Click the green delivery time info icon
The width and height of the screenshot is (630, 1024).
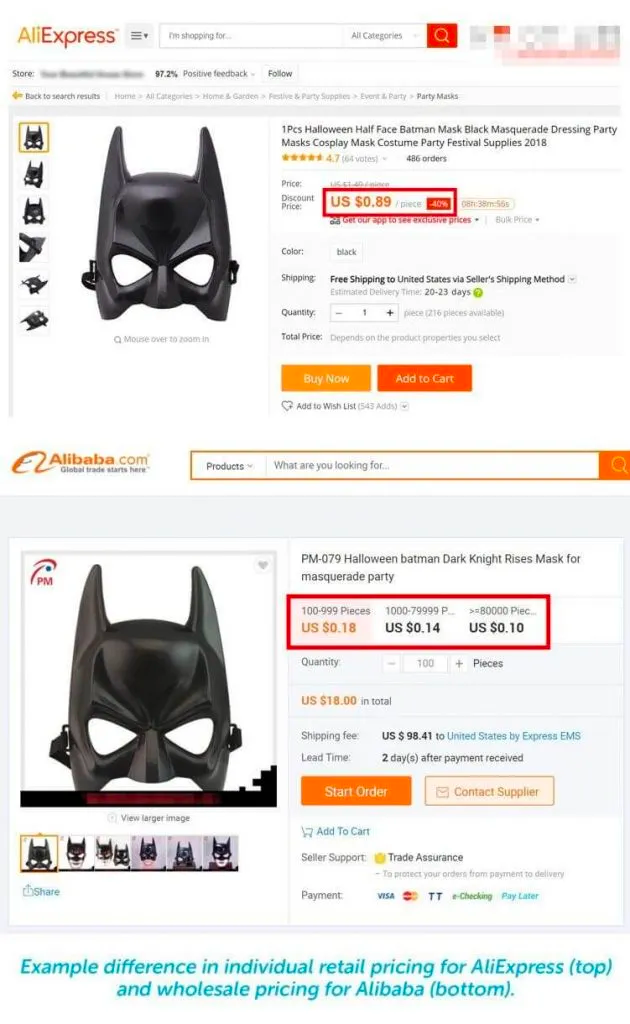click(x=476, y=289)
